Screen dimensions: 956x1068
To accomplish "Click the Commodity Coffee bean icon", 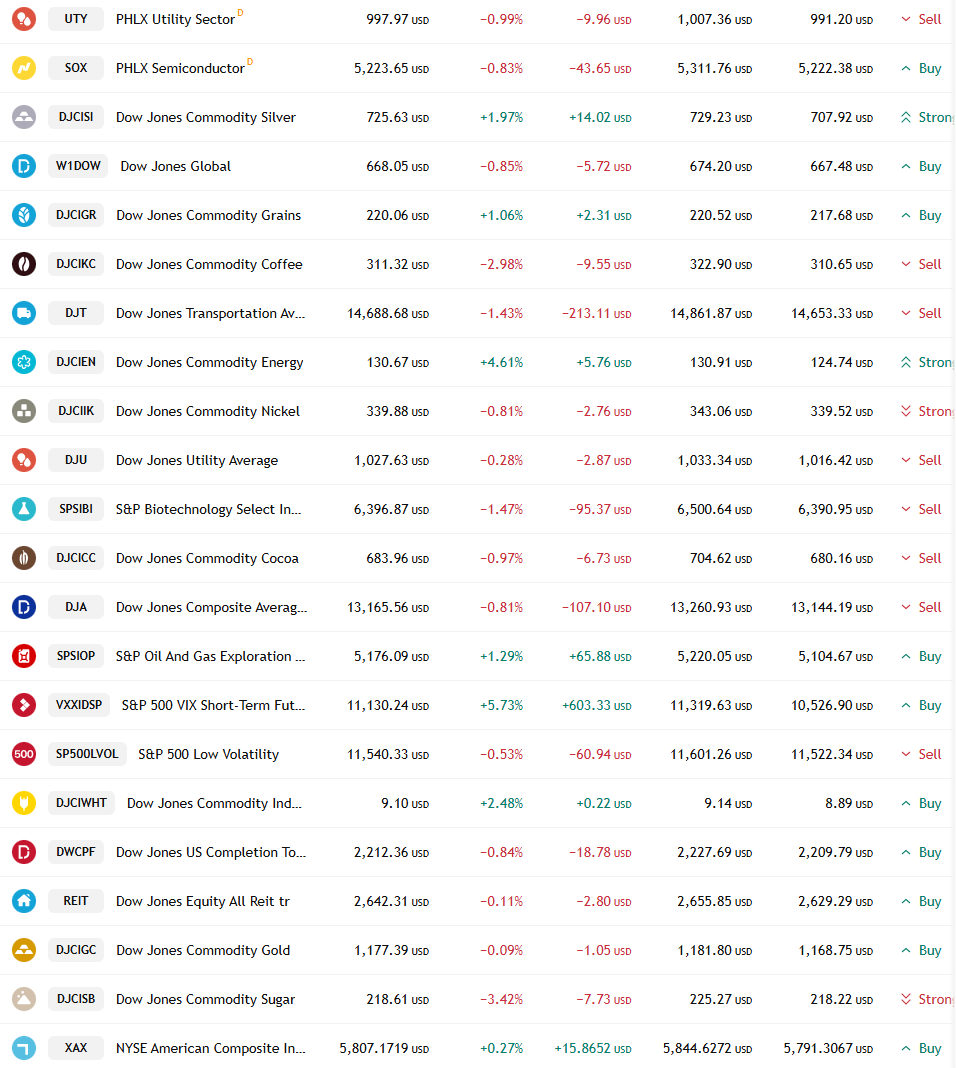I will coord(24,264).
